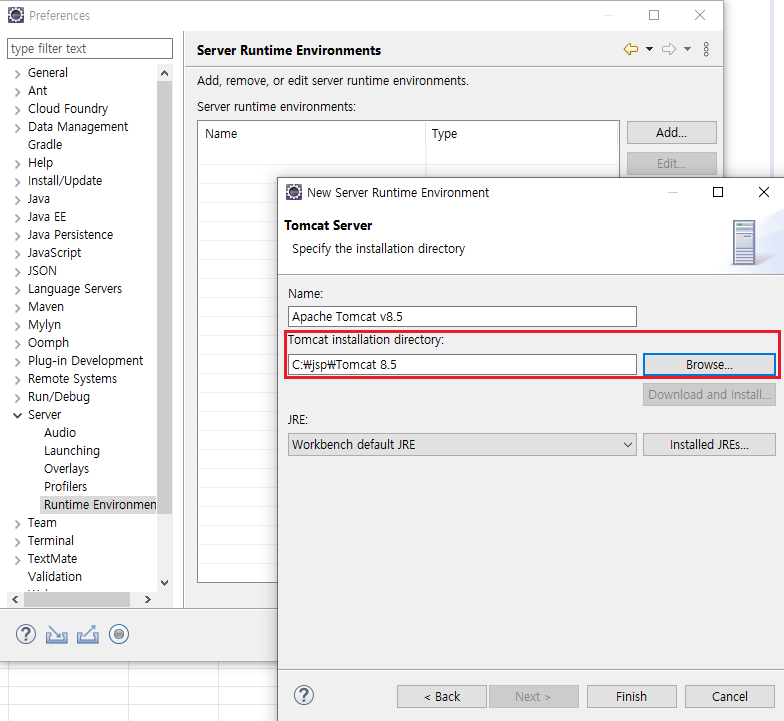This screenshot has height=721, width=784.
Task: Click the Oomph preference recorder icon
Action: click(119, 634)
